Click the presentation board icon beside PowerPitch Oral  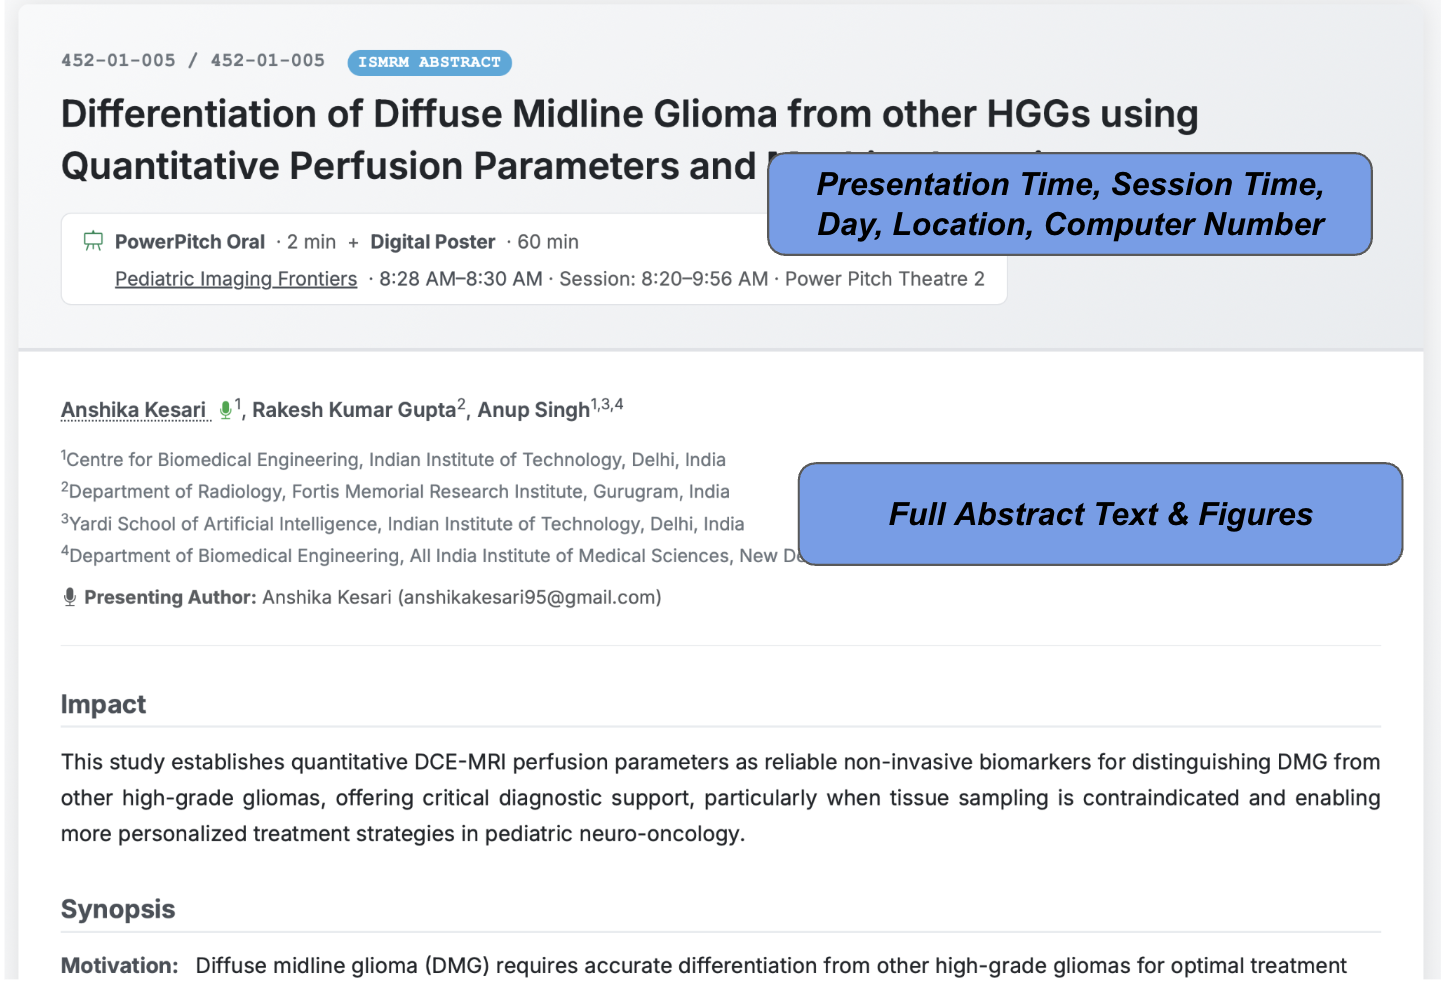coord(93,241)
